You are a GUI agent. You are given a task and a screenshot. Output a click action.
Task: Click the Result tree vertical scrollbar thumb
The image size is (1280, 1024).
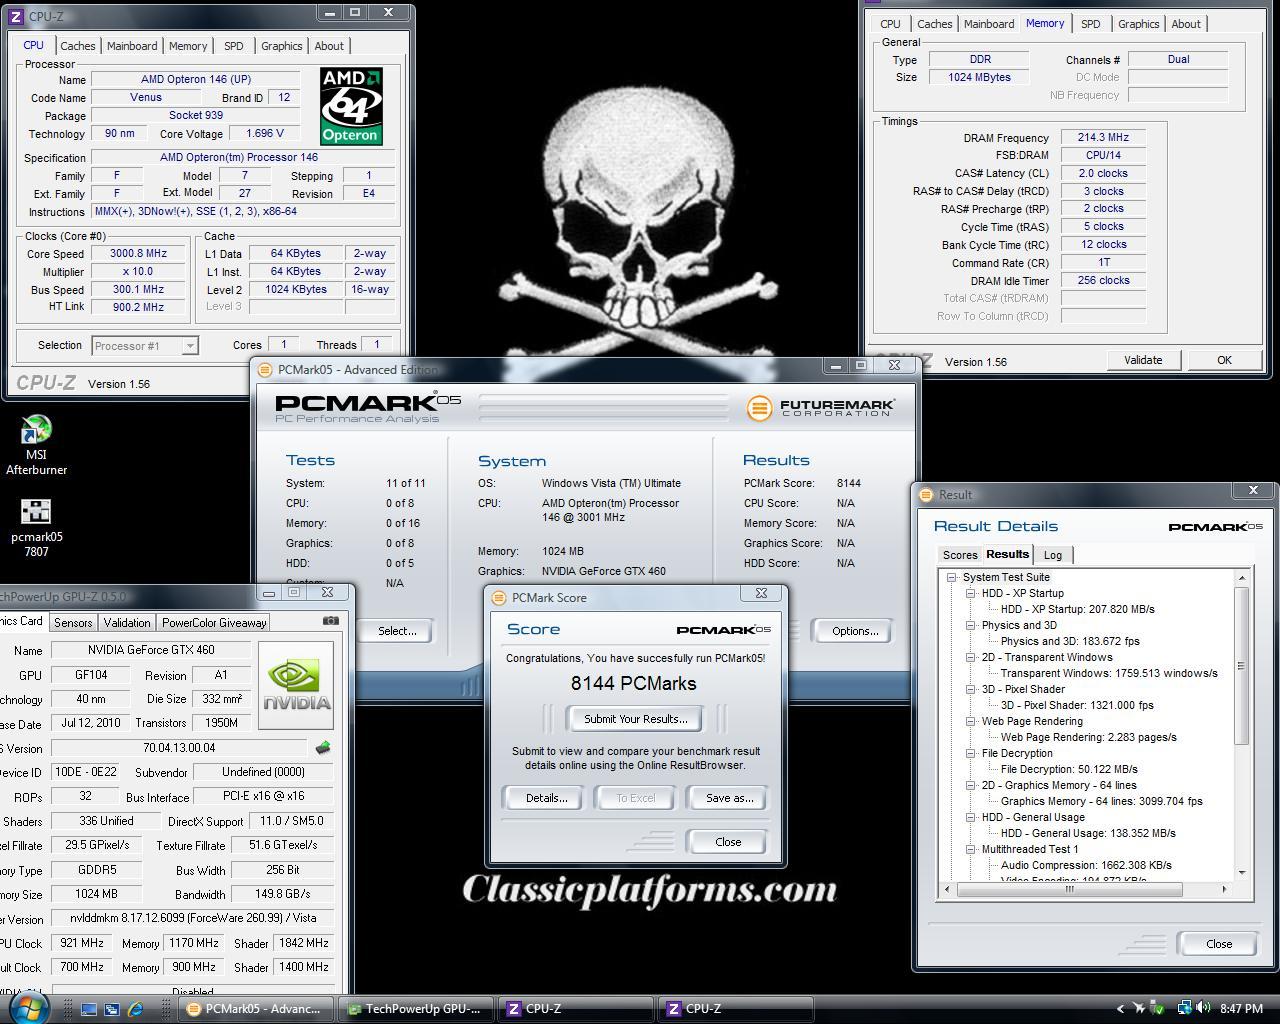[1242, 666]
